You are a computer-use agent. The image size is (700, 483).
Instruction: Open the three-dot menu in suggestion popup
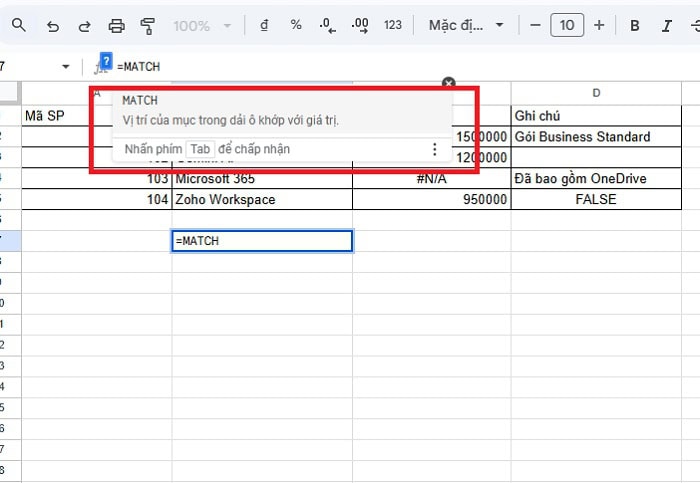pos(434,149)
